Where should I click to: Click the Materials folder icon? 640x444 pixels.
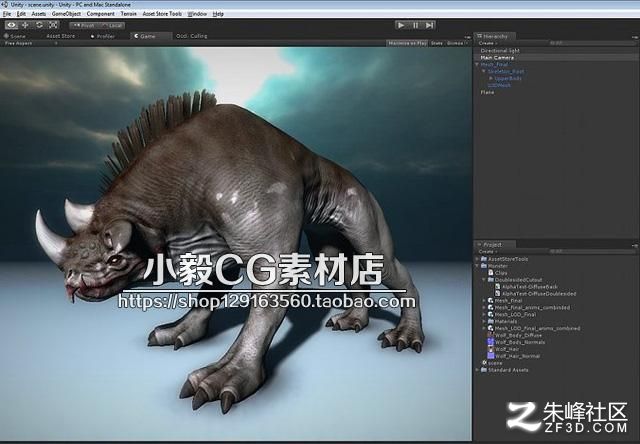pos(491,321)
